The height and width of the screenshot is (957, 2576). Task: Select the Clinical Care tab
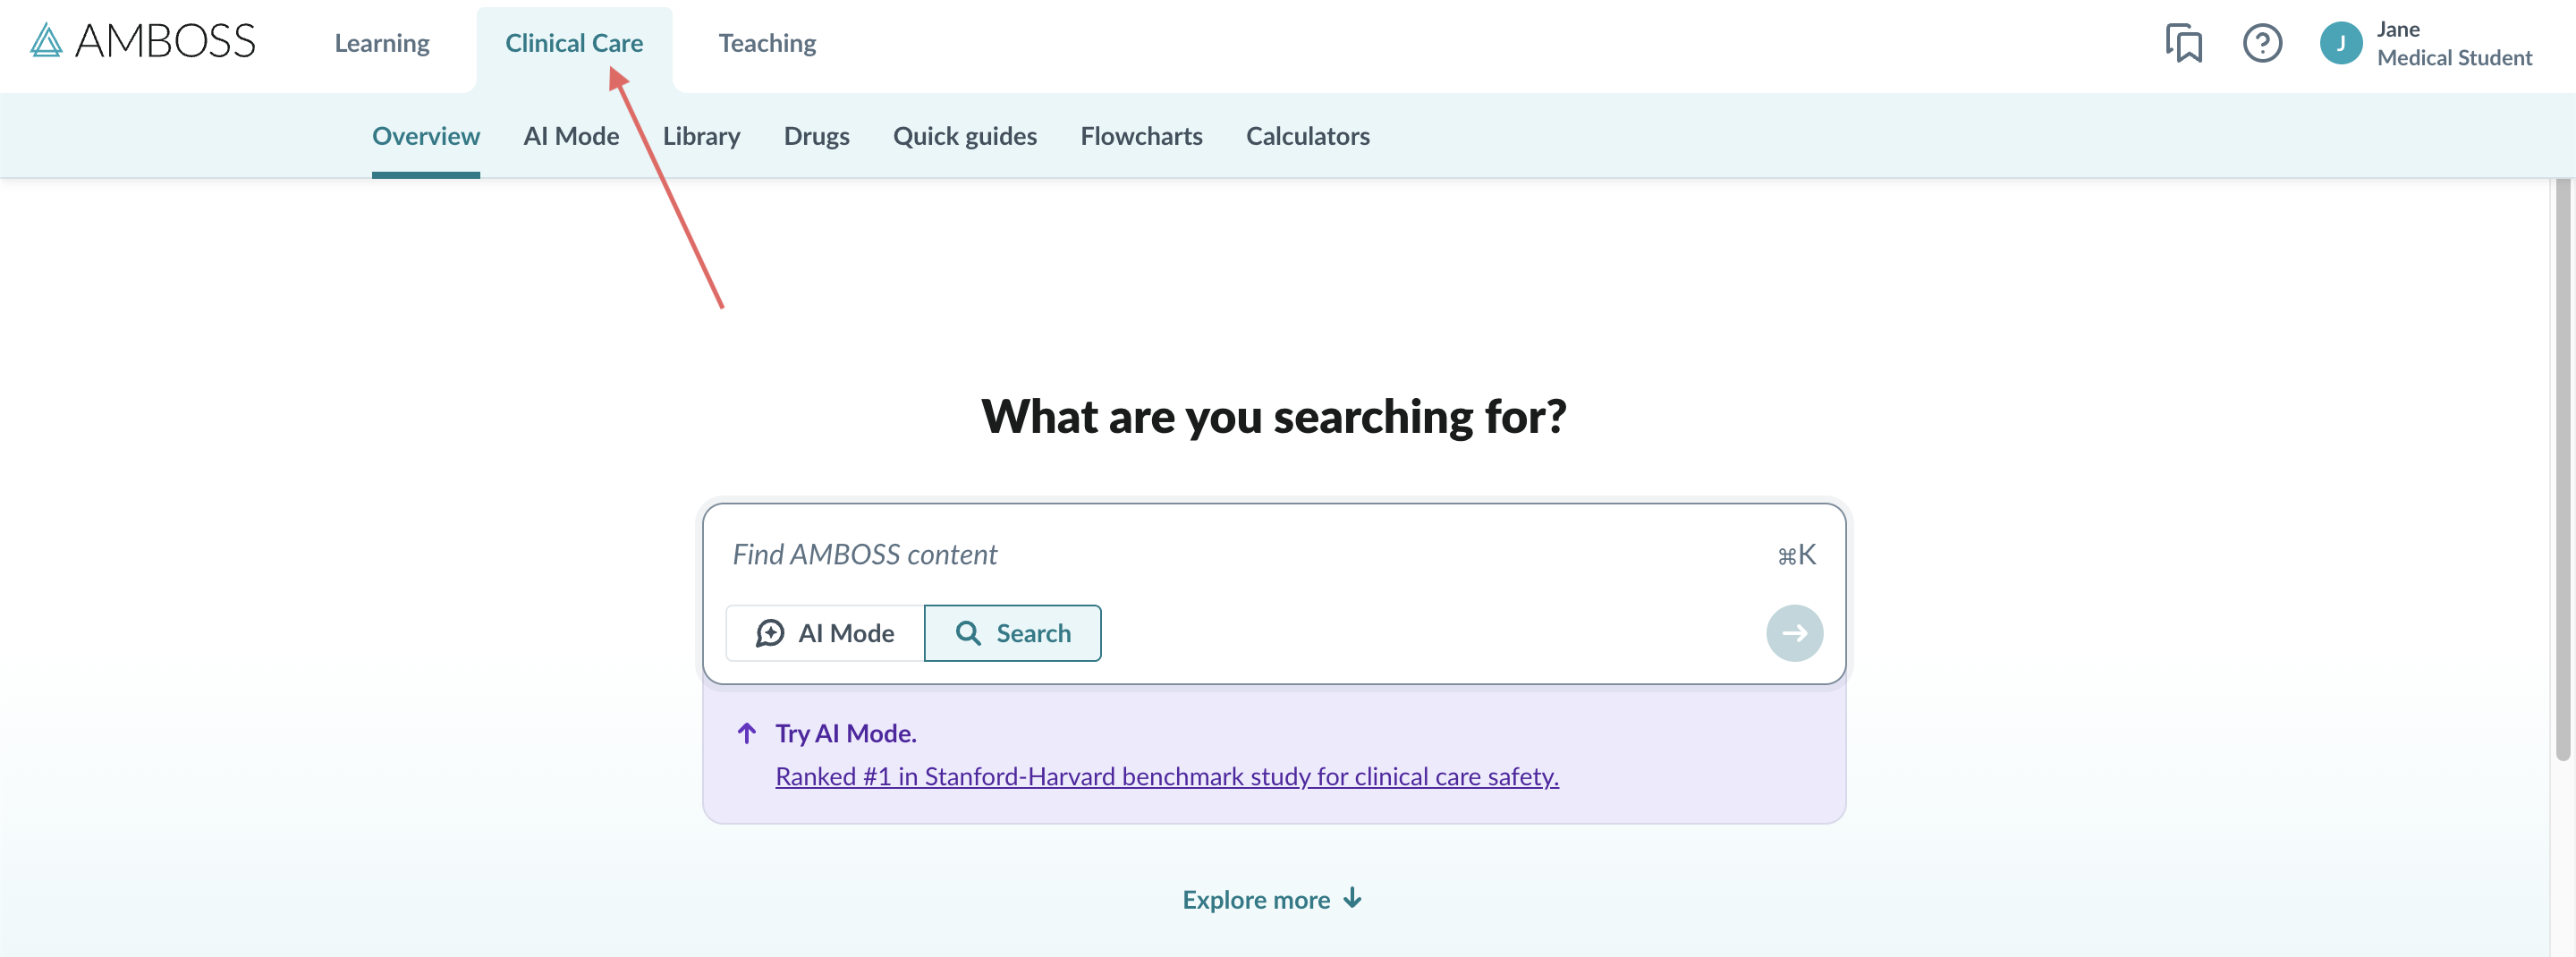(x=574, y=43)
